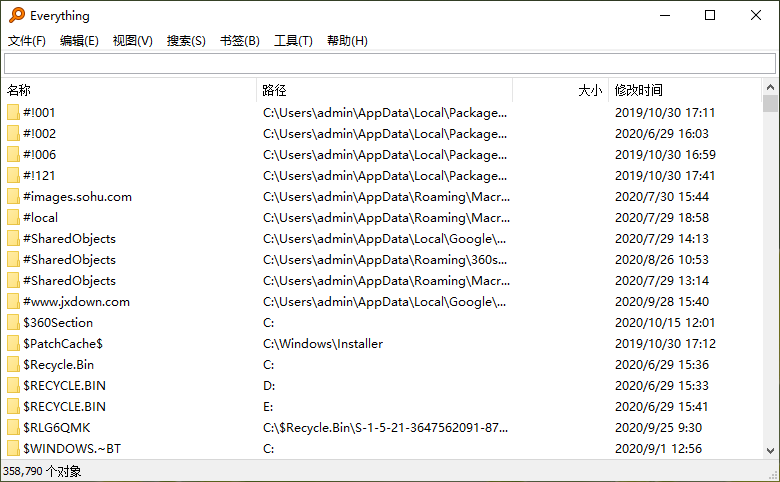Select the $360Section entry
The width and height of the screenshot is (780, 482).
click(x=58, y=323)
